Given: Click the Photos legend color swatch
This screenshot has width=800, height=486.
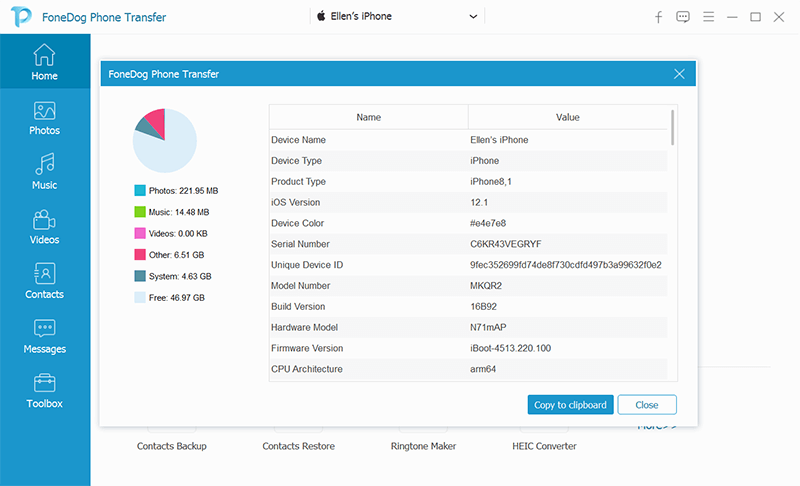Looking at the screenshot, I should click(x=140, y=191).
